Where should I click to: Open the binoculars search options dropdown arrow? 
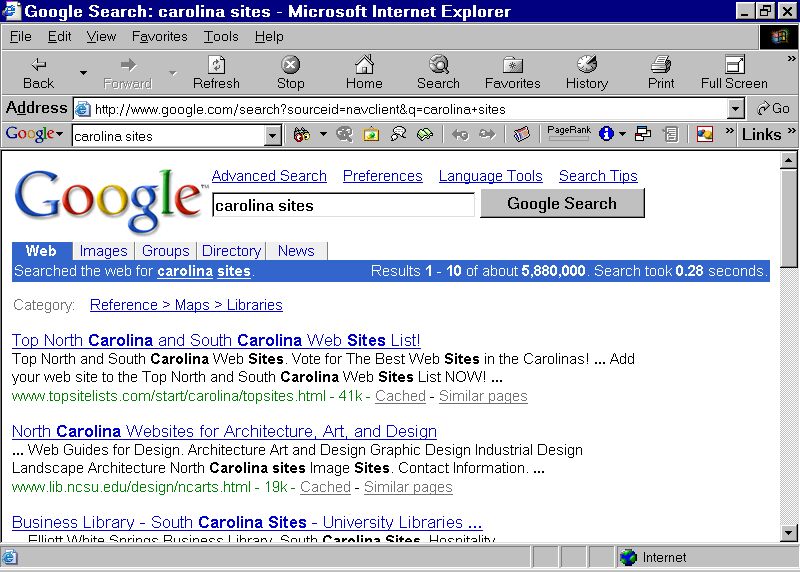click(323, 134)
